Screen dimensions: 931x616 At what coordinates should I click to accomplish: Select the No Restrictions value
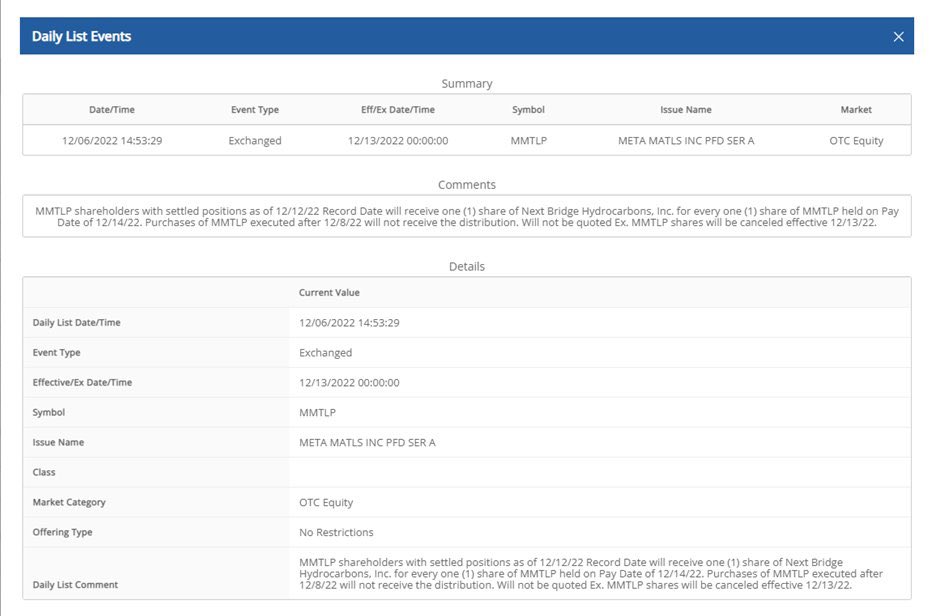(336, 532)
